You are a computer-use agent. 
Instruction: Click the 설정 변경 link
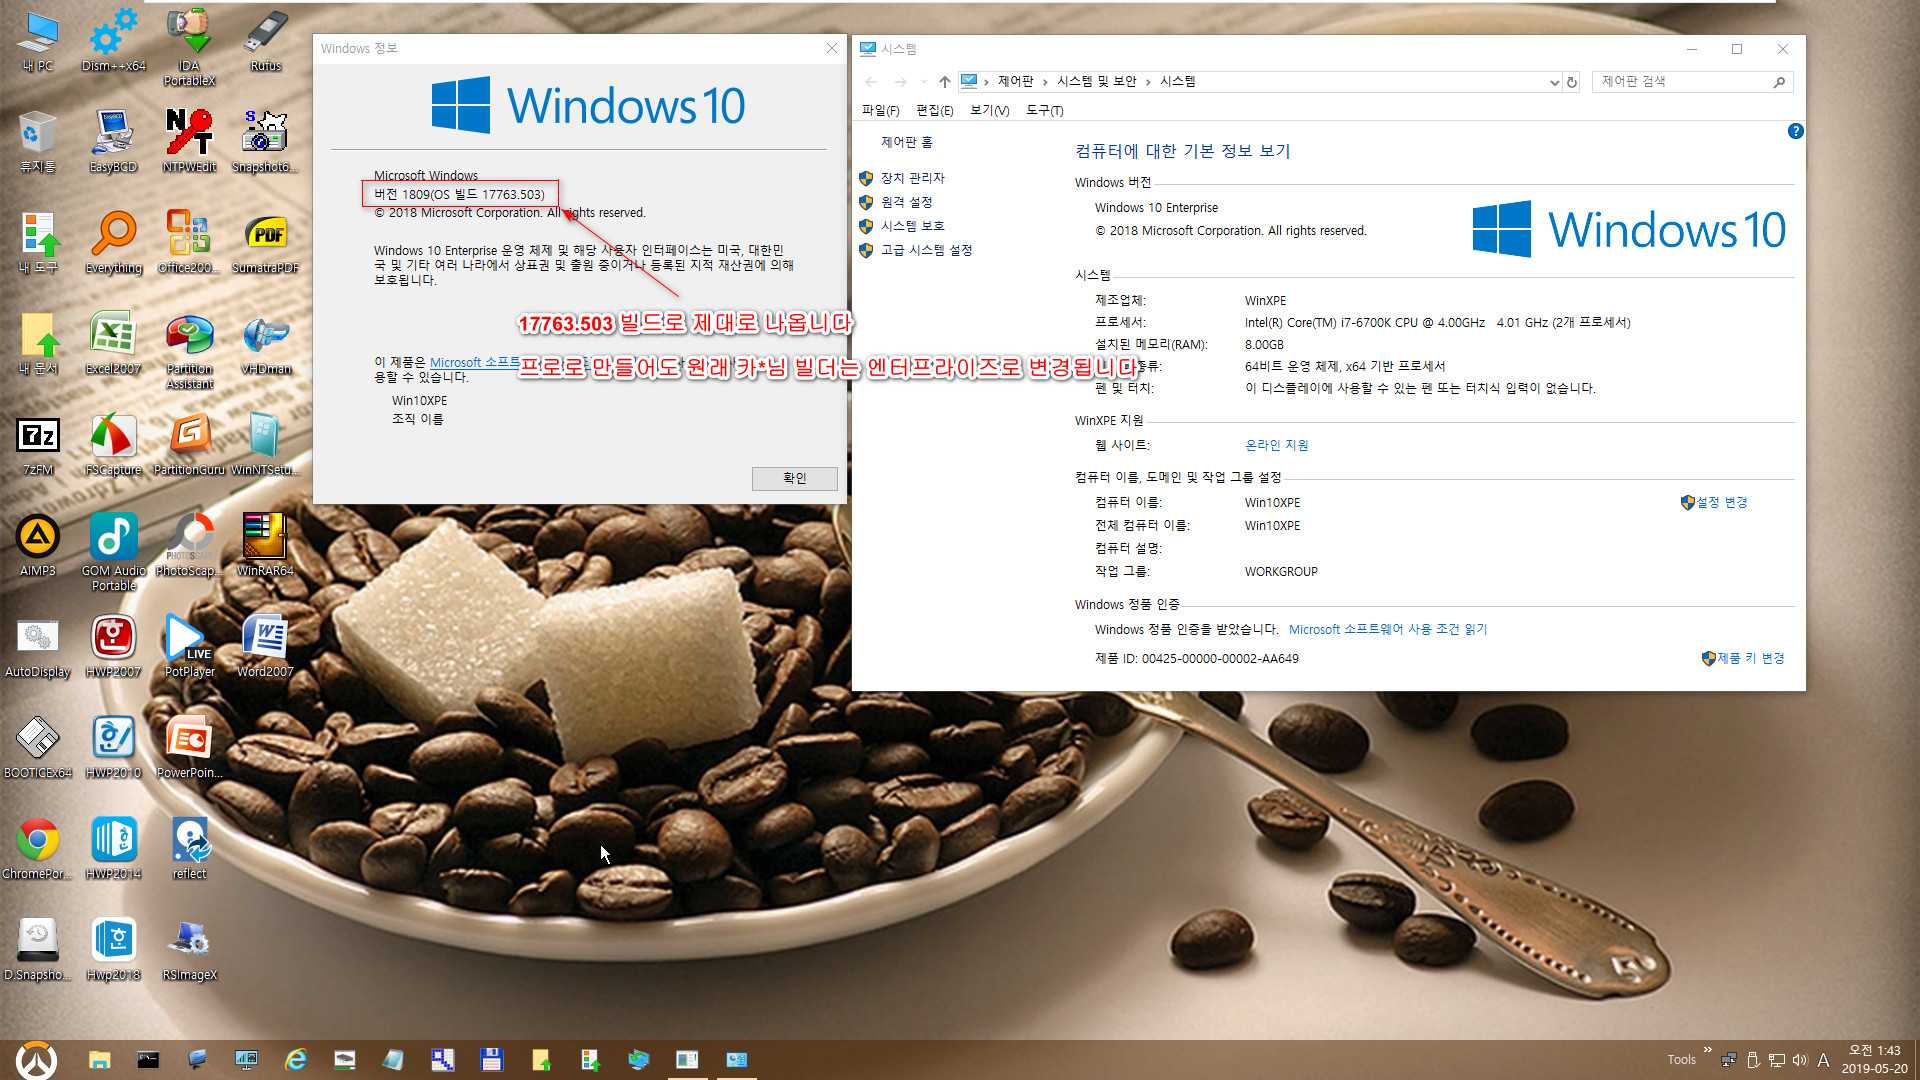coord(1721,502)
